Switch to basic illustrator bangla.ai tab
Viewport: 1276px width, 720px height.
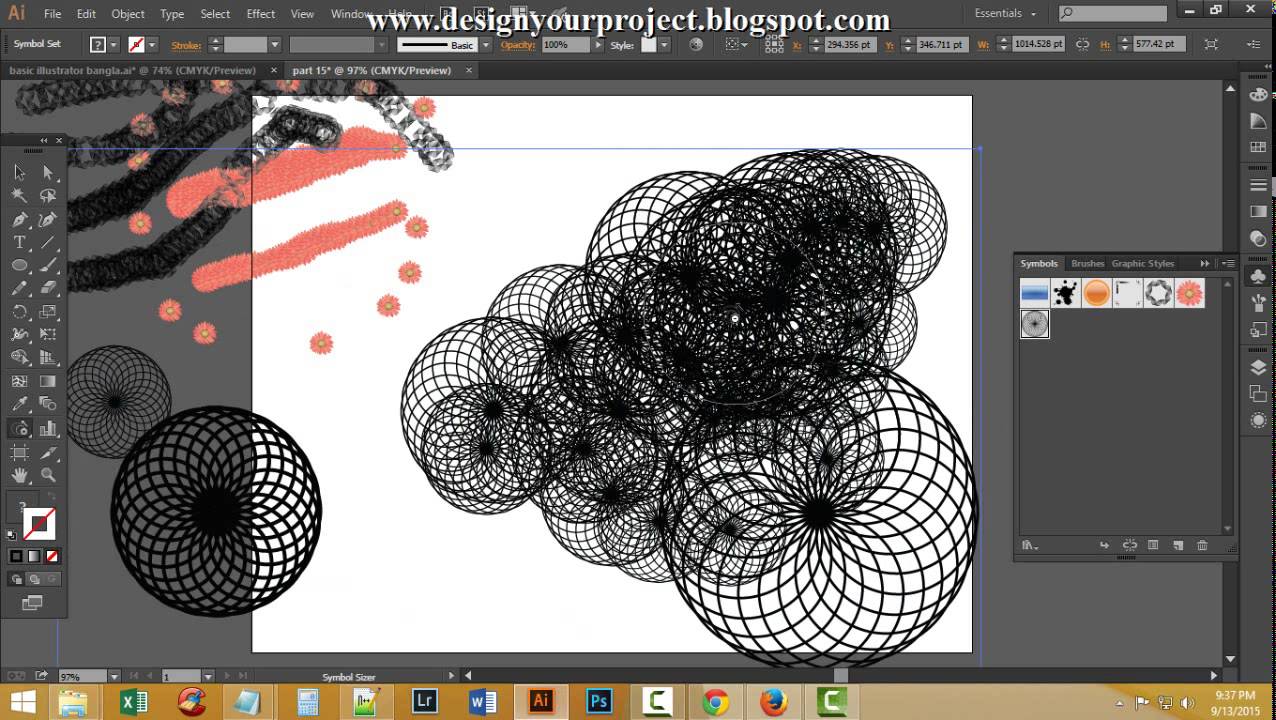pyautogui.click(x=131, y=70)
